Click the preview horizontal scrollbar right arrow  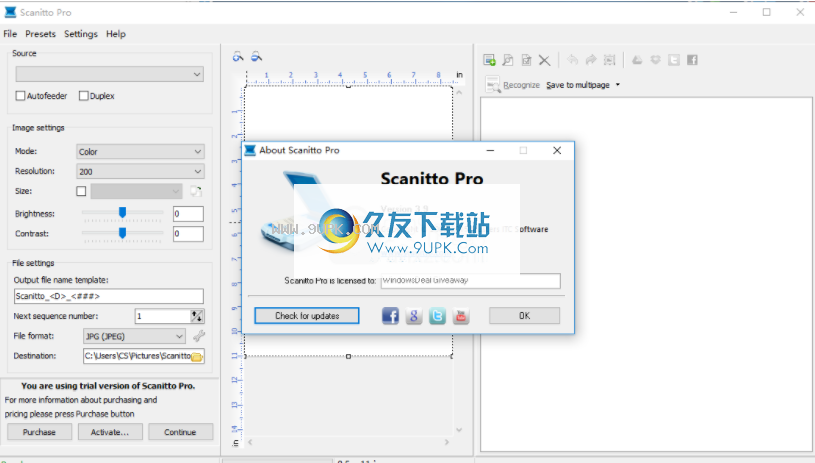pos(446,442)
